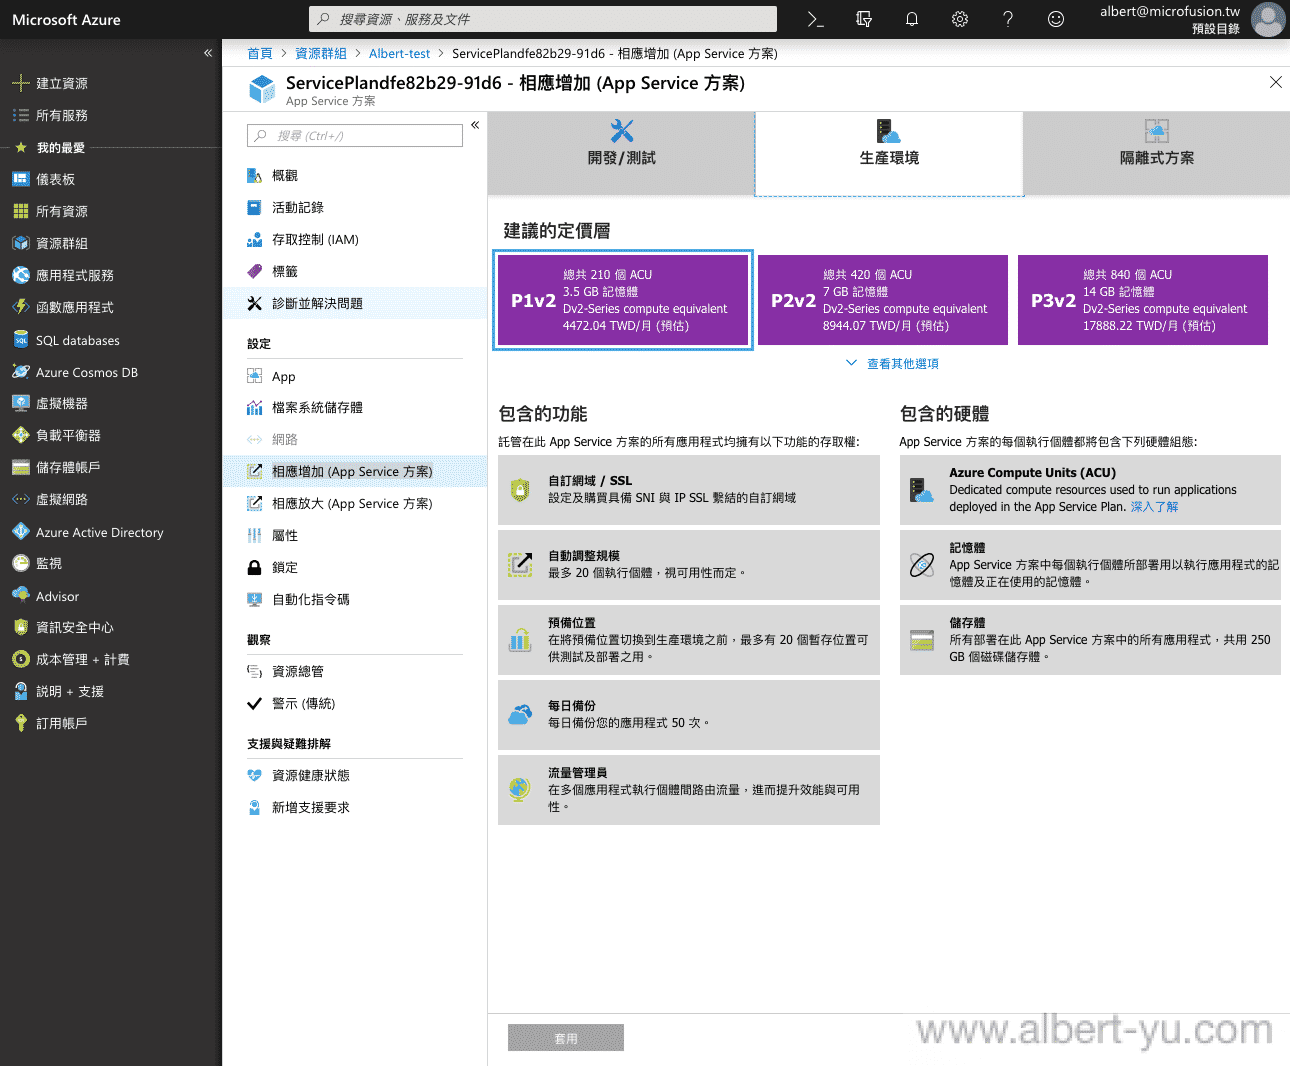This screenshot has height=1066, width=1290.
Task: Click the 自訂網域 / SSL feature card
Action: [x=689, y=490]
